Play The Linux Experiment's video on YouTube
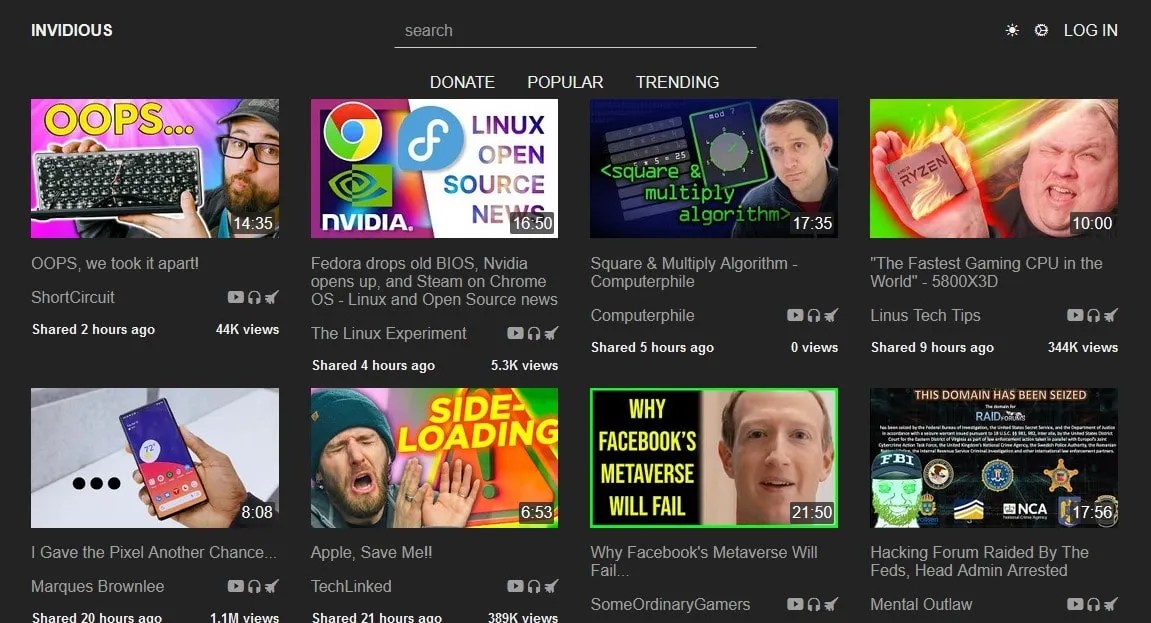Screen dimensions: 1151x623 pyautogui.click(x=515, y=333)
